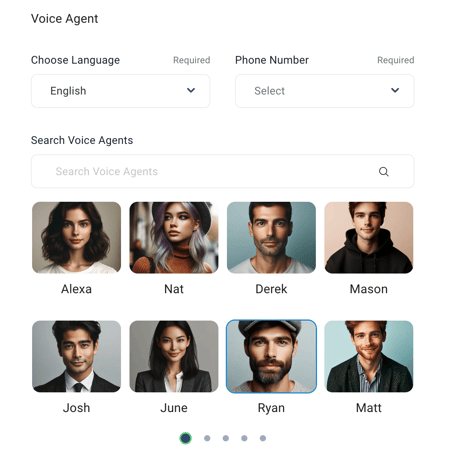Click the chevron next to English
The image size is (450, 456).
click(x=191, y=90)
